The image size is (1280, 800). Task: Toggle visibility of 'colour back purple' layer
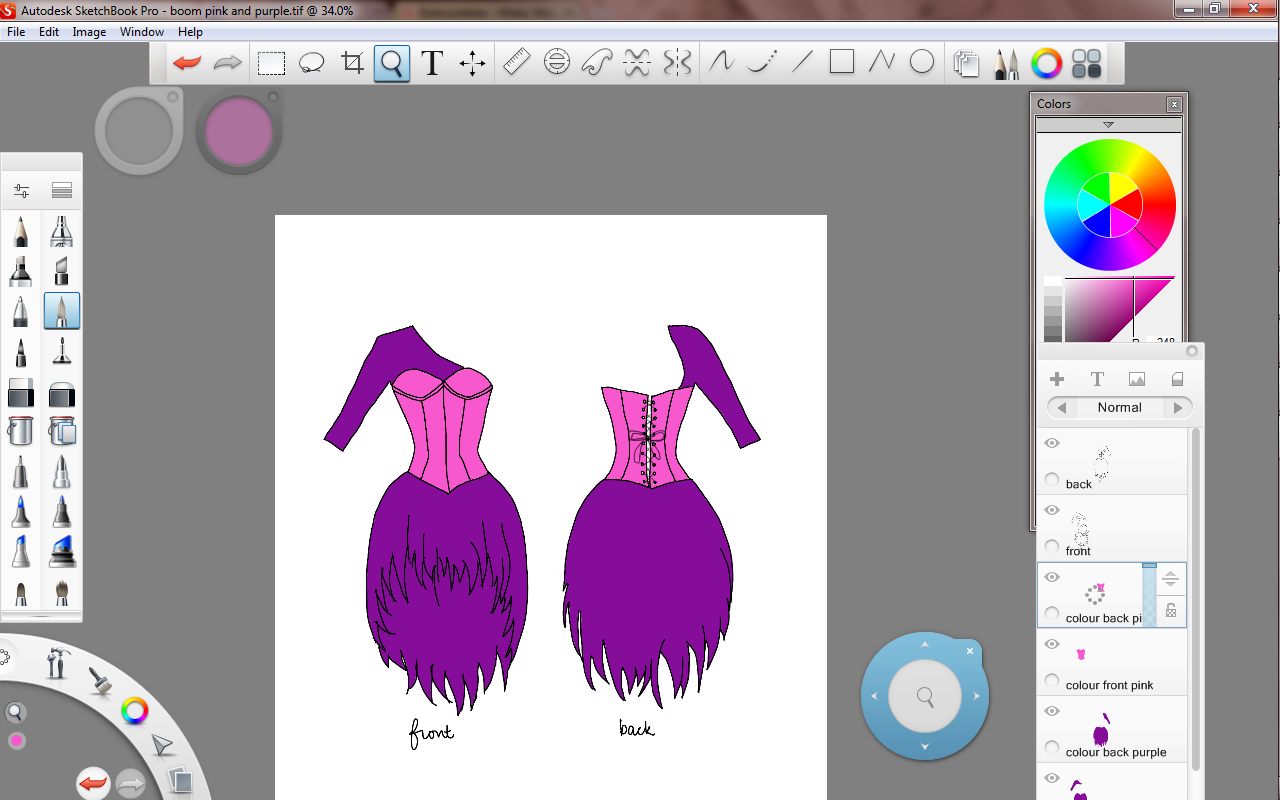(1052, 711)
